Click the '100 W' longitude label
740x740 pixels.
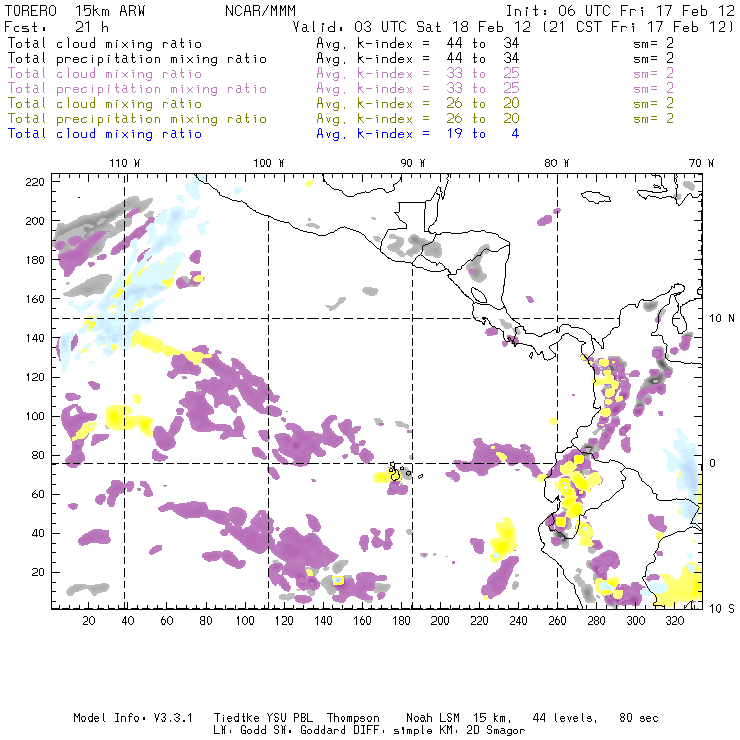coord(269,163)
